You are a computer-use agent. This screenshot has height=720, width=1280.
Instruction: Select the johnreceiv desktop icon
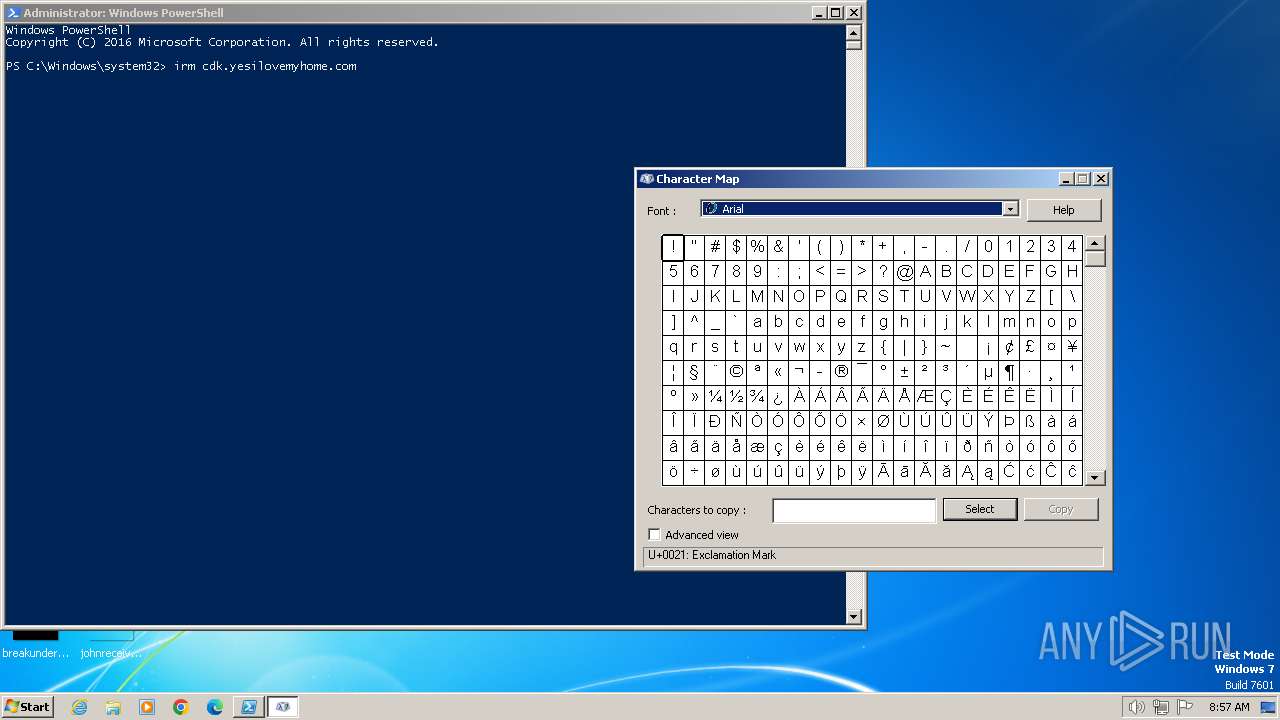pos(111,645)
